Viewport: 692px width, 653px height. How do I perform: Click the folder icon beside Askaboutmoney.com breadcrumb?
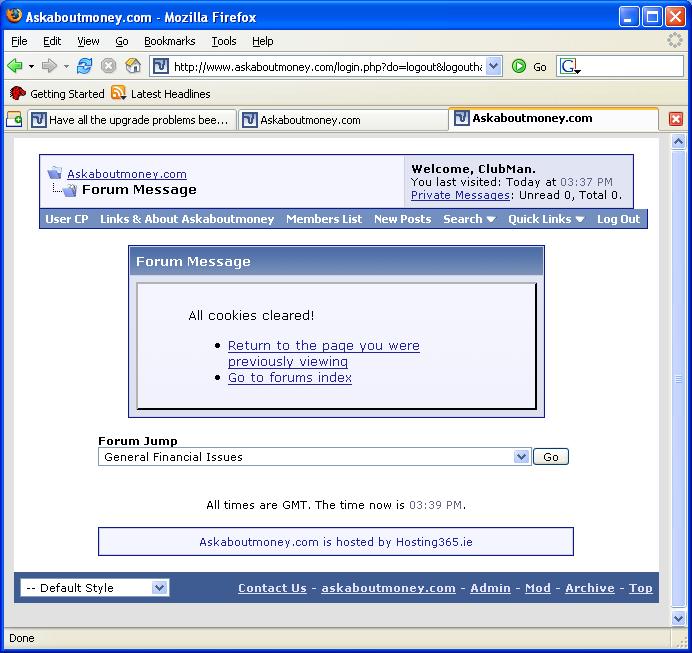coord(54,173)
